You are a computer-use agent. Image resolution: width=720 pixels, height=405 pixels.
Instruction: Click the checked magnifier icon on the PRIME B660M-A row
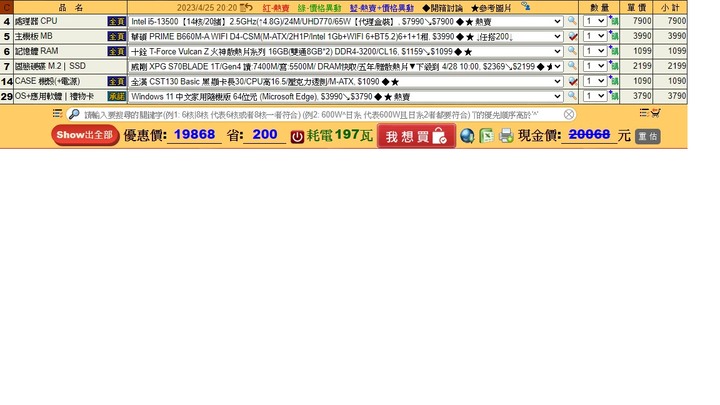(x=573, y=36)
